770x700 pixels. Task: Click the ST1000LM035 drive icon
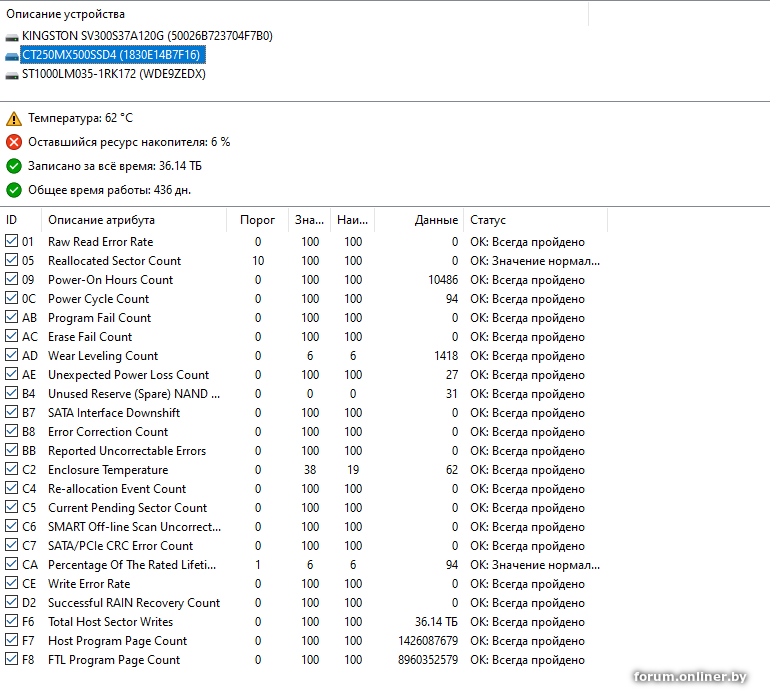(x=12, y=74)
